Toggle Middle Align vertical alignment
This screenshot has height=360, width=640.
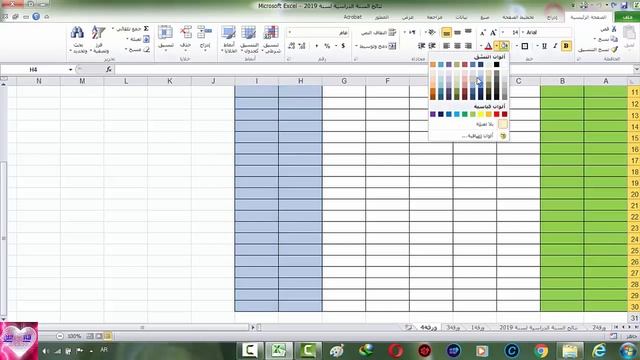[x=458, y=32]
